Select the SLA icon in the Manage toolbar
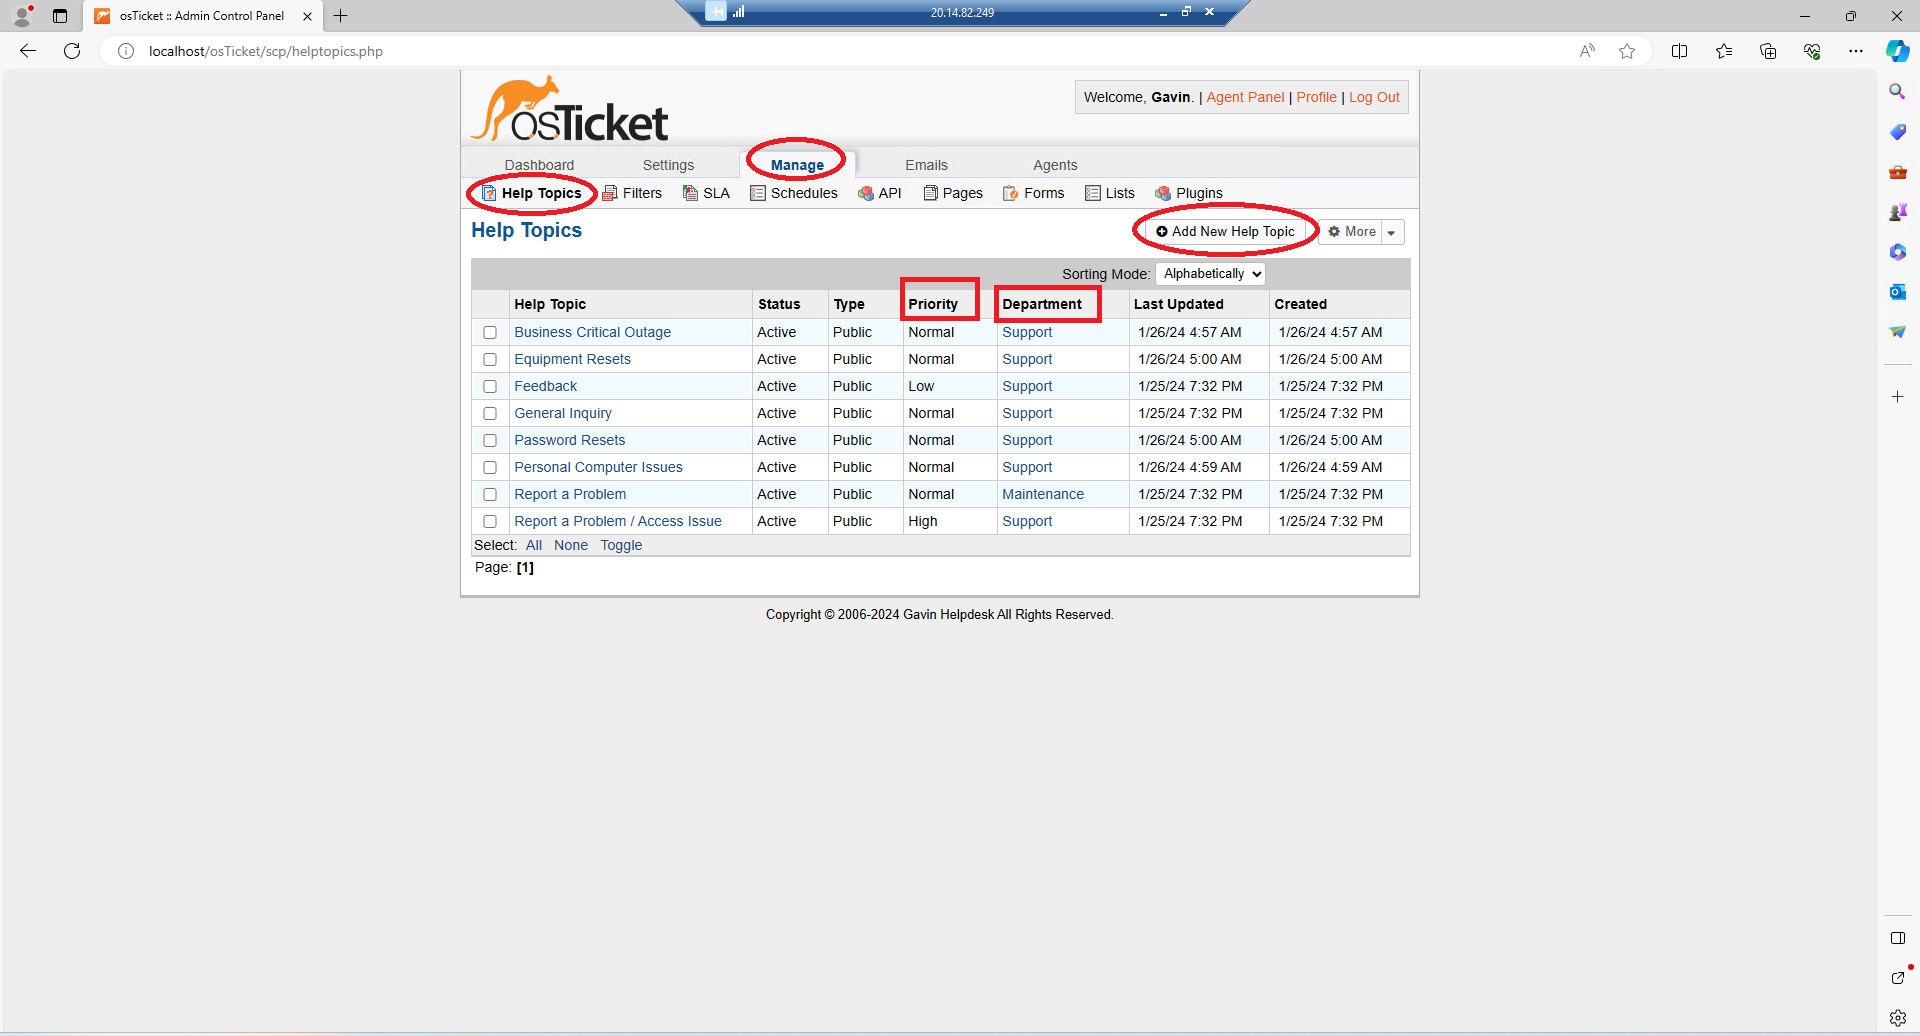 pyautogui.click(x=689, y=193)
